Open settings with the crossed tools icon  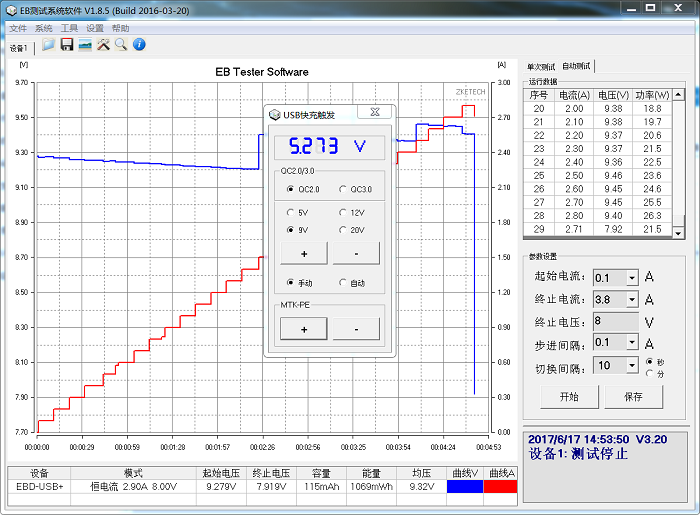[x=103, y=45]
